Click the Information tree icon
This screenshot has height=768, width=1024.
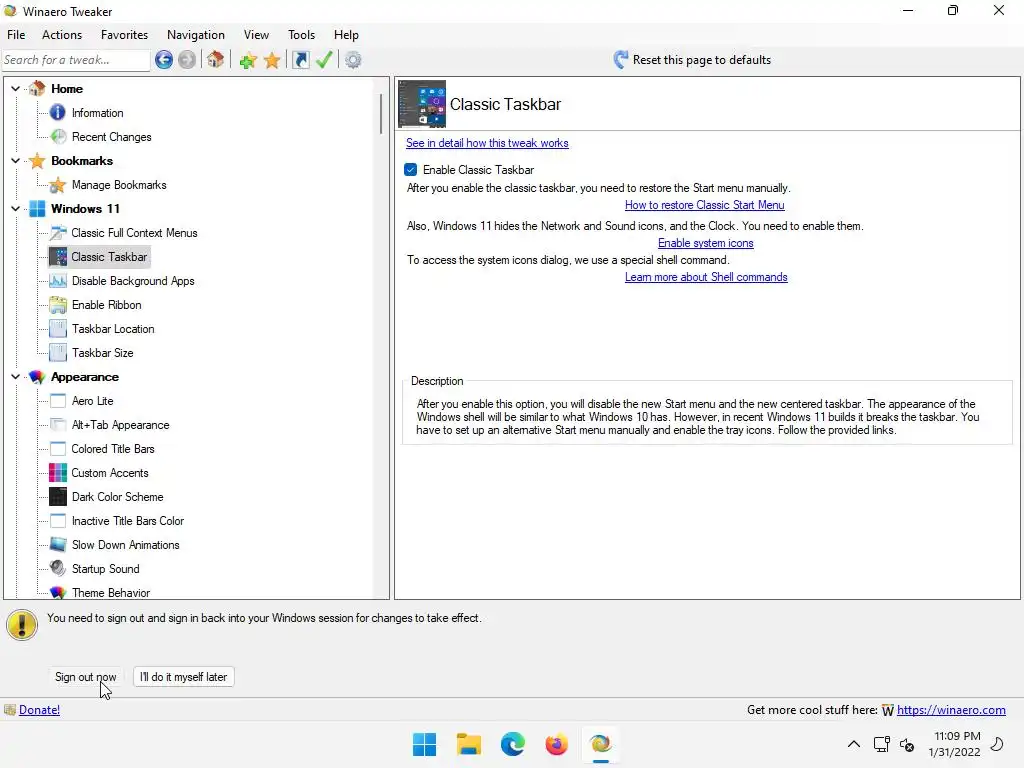pos(58,112)
